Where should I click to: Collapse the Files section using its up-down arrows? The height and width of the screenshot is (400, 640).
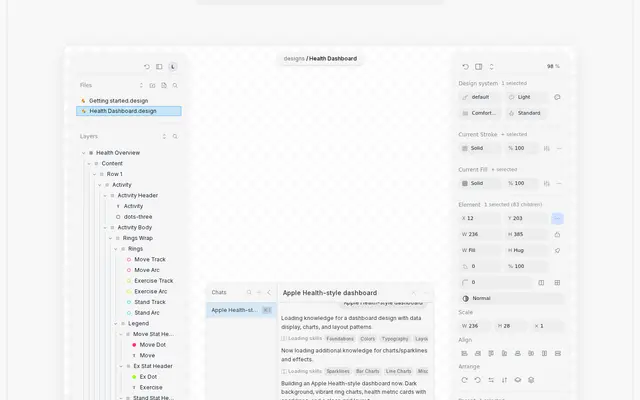point(141,85)
